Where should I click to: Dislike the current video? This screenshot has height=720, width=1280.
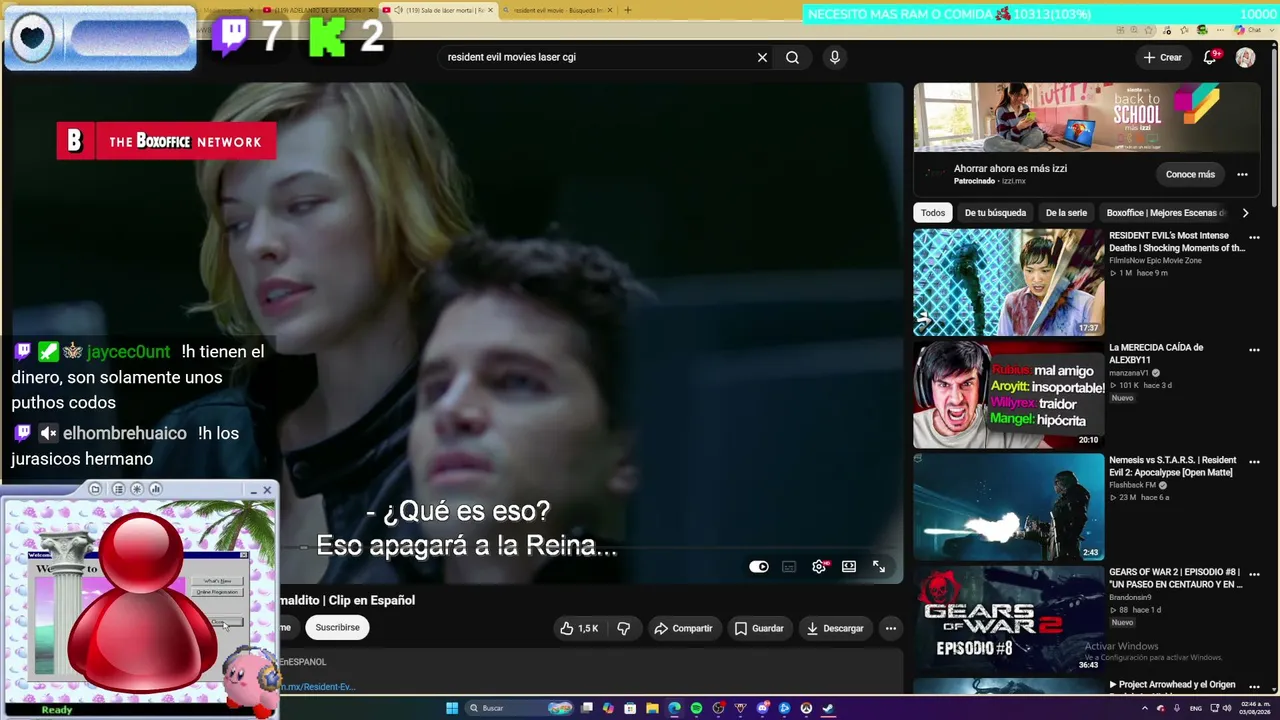click(624, 628)
